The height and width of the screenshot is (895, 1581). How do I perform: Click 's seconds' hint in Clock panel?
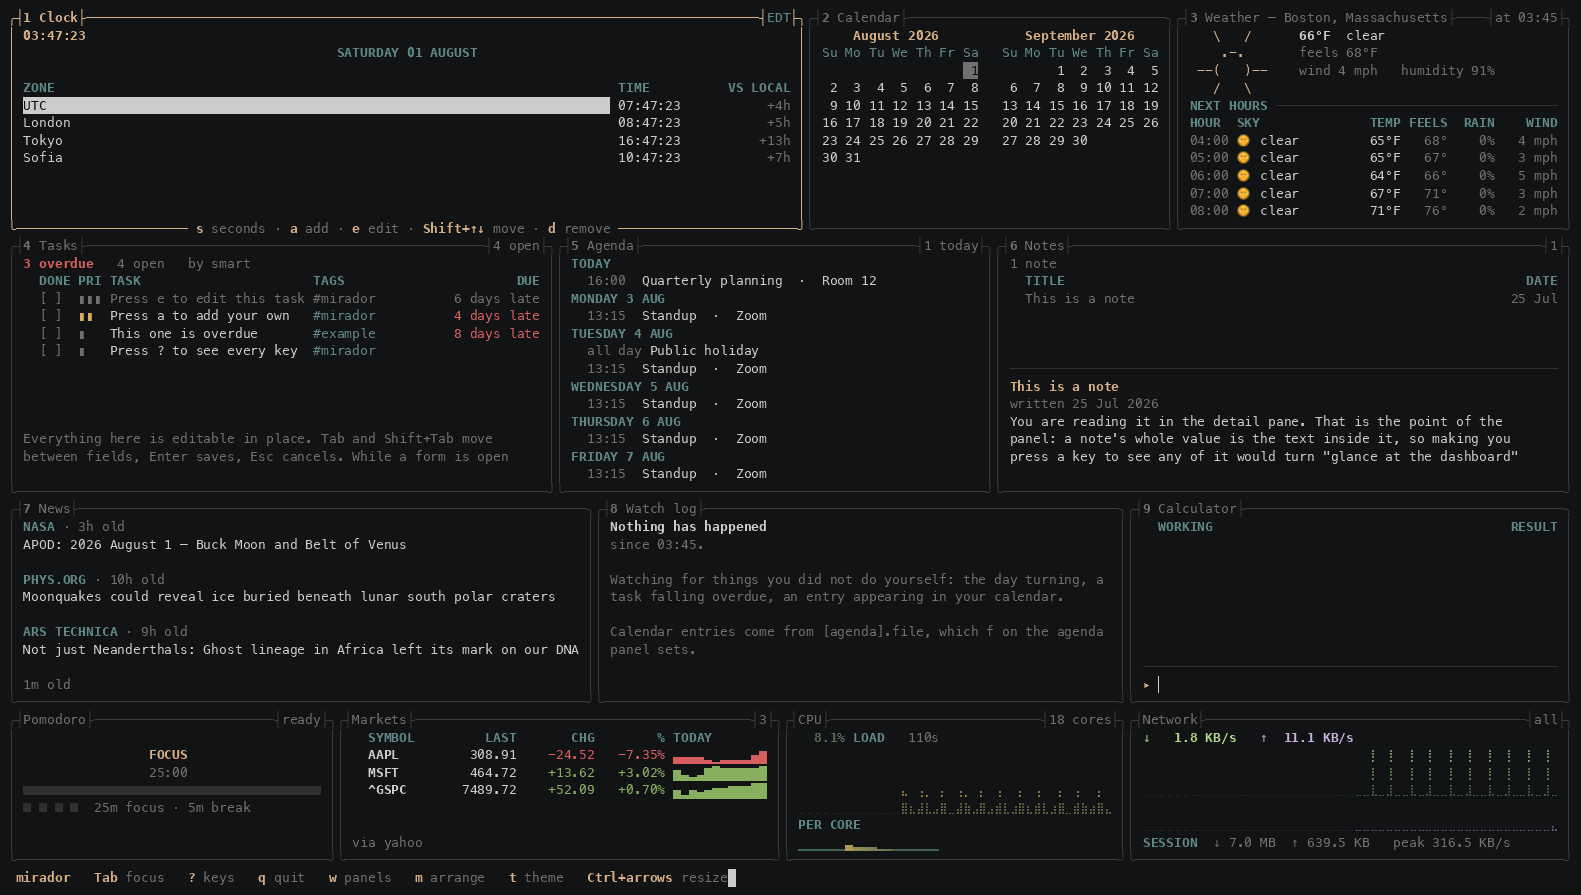pyautogui.click(x=231, y=229)
